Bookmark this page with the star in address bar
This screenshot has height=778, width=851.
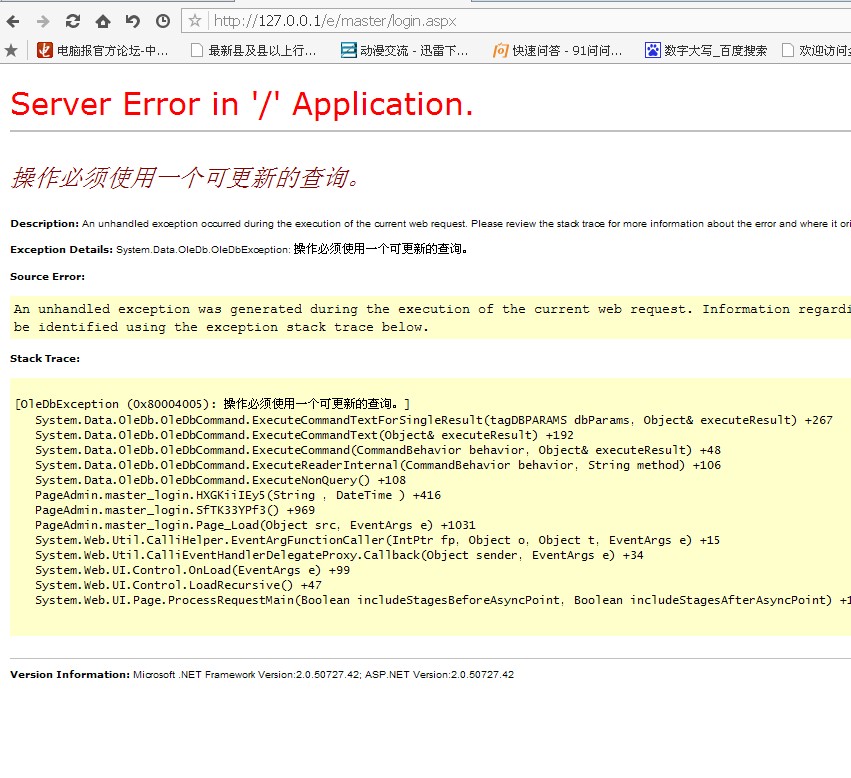[195, 21]
